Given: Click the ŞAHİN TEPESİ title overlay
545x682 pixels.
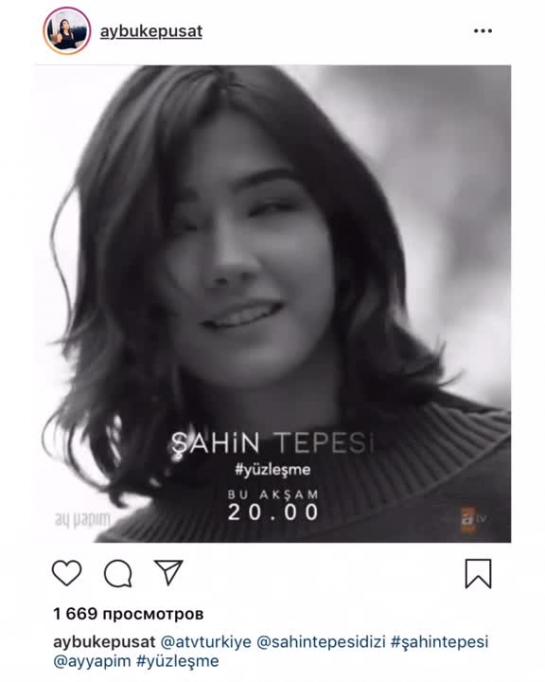Looking at the screenshot, I should click(x=273, y=443).
